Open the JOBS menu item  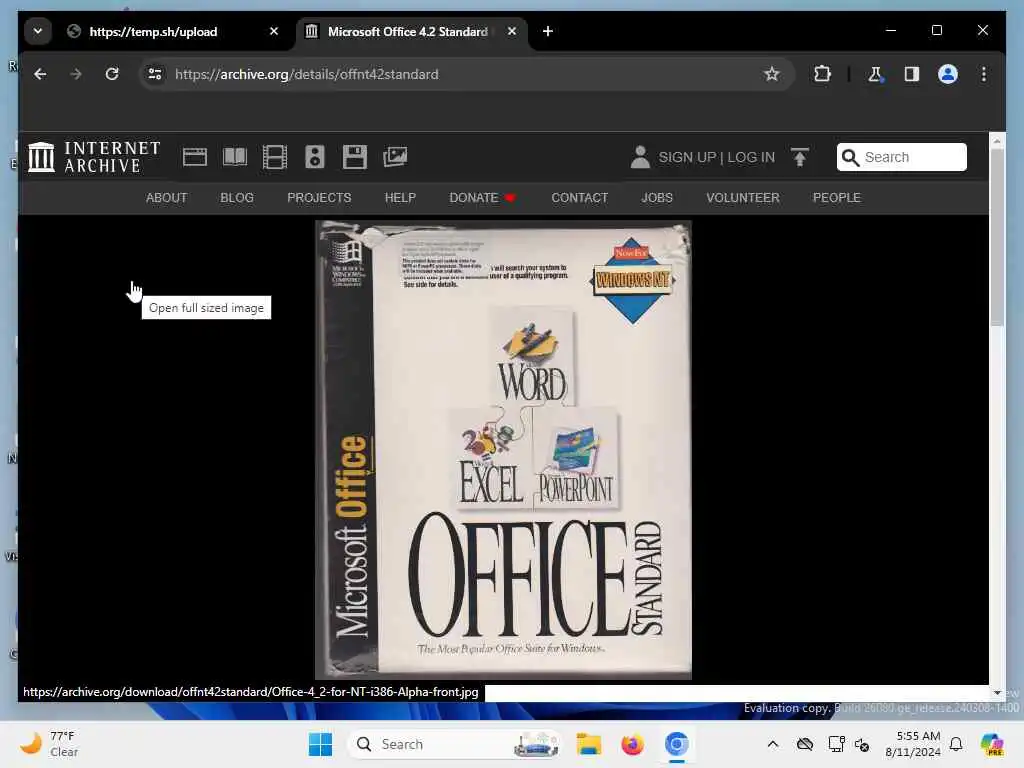pyautogui.click(x=657, y=198)
